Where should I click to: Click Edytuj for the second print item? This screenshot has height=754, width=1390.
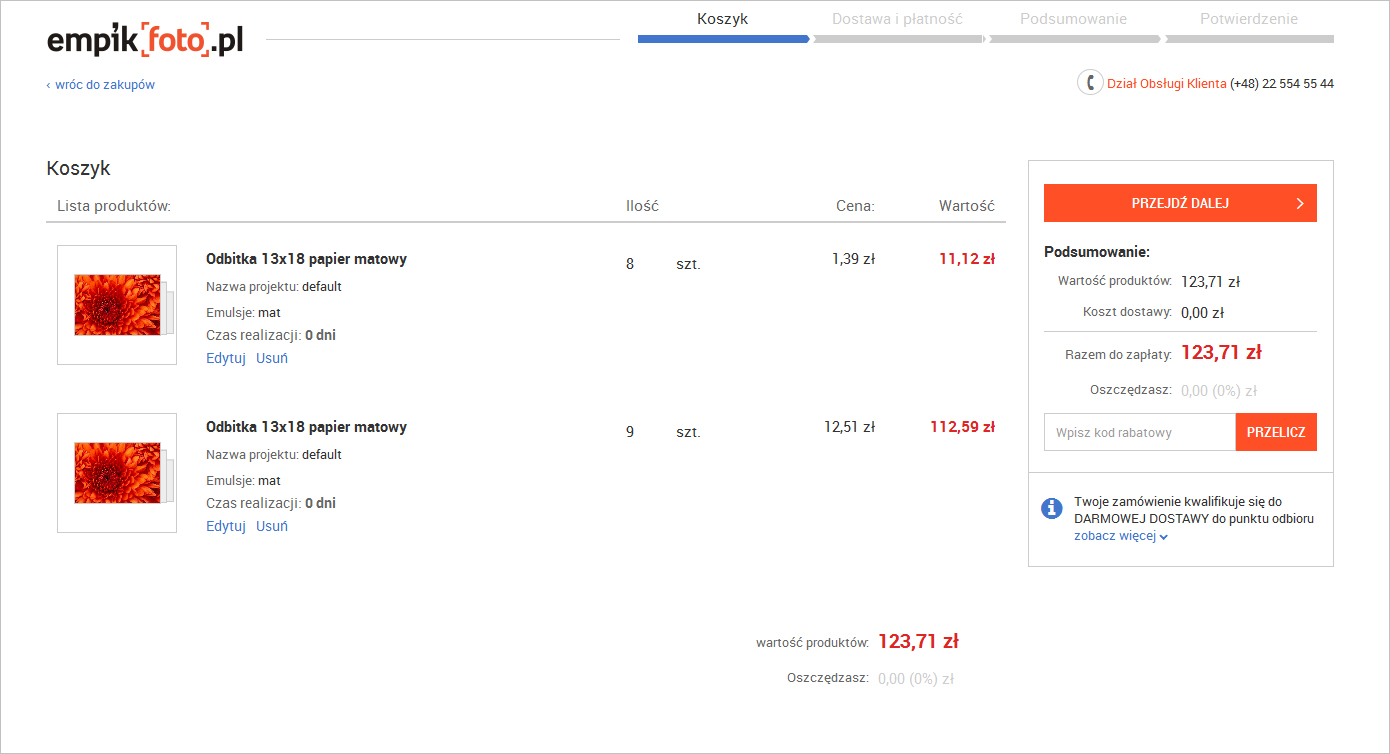click(226, 526)
